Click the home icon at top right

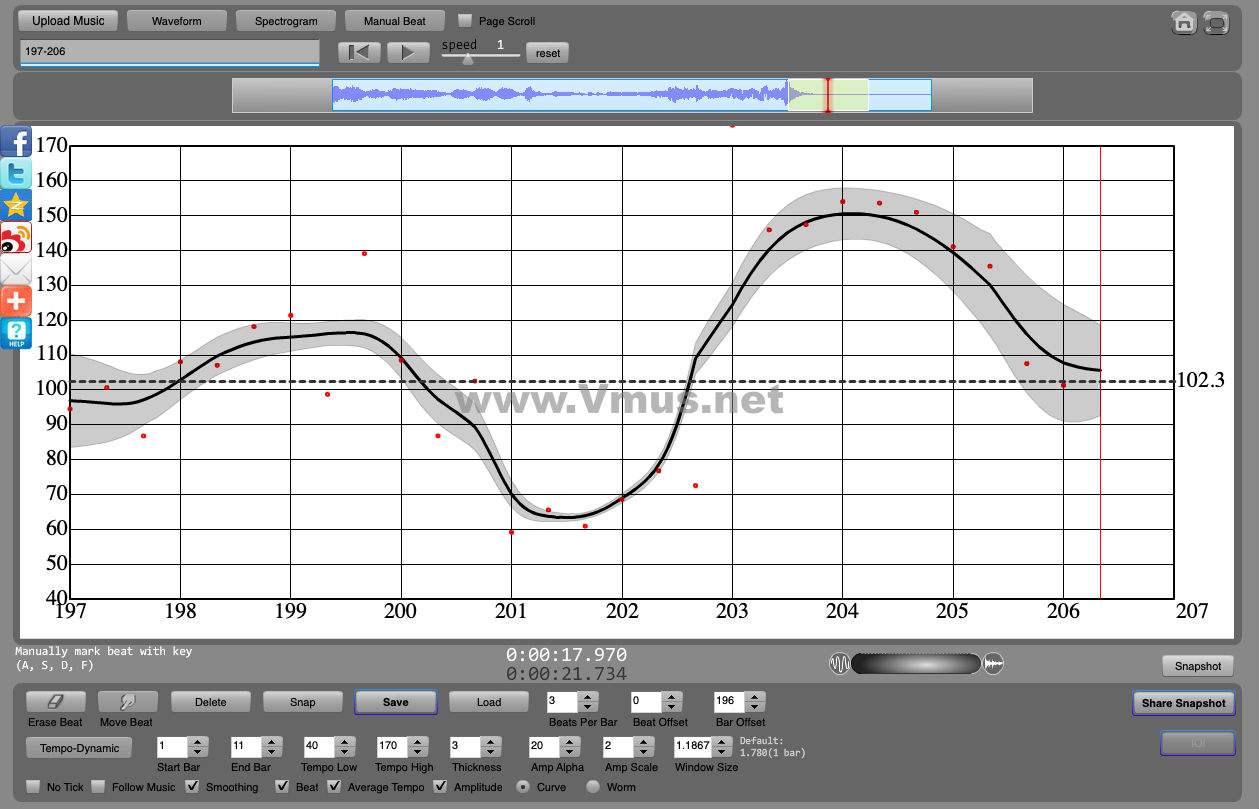(1184, 22)
